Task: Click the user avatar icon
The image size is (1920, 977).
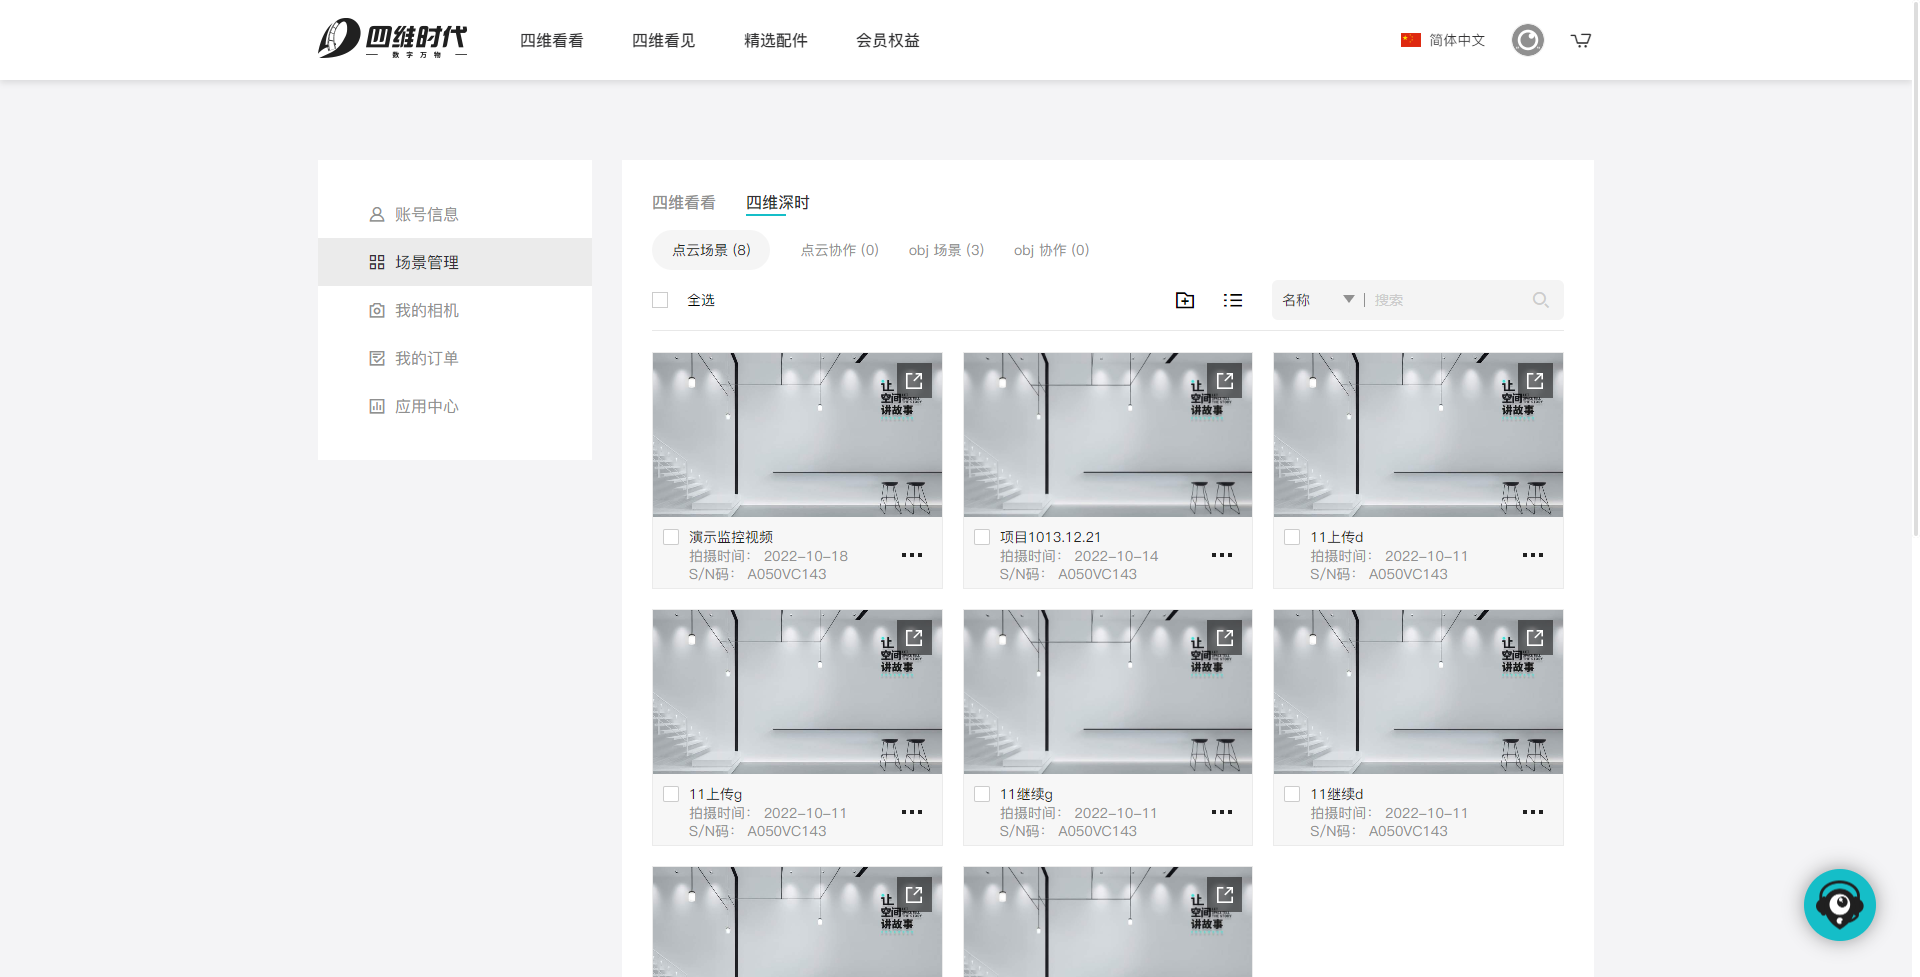Action: coord(1527,41)
